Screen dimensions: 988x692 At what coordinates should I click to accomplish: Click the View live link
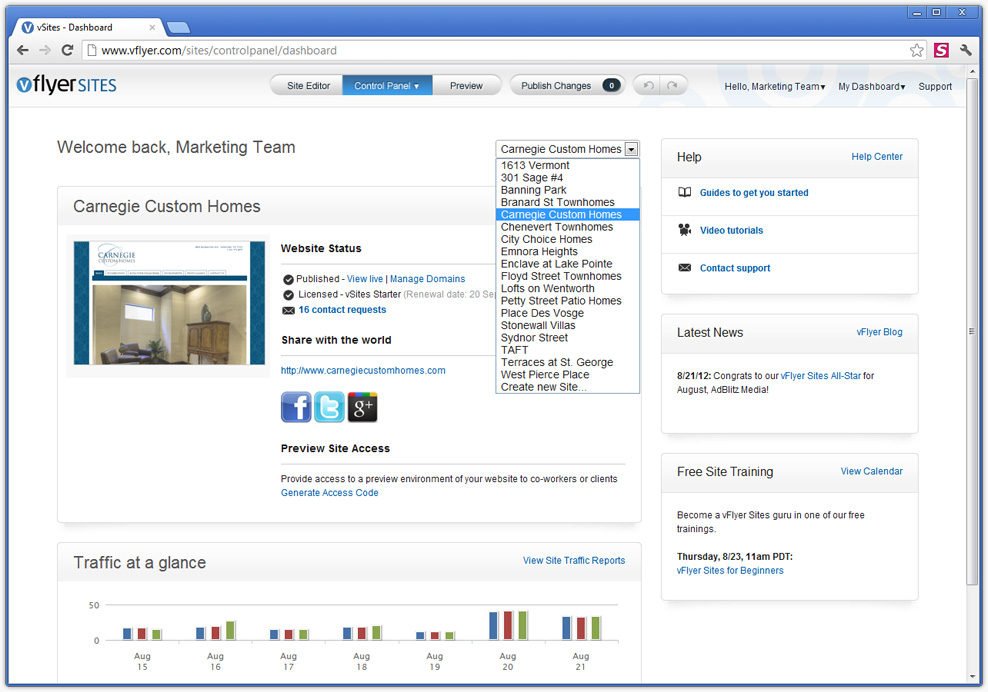point(365,279)
